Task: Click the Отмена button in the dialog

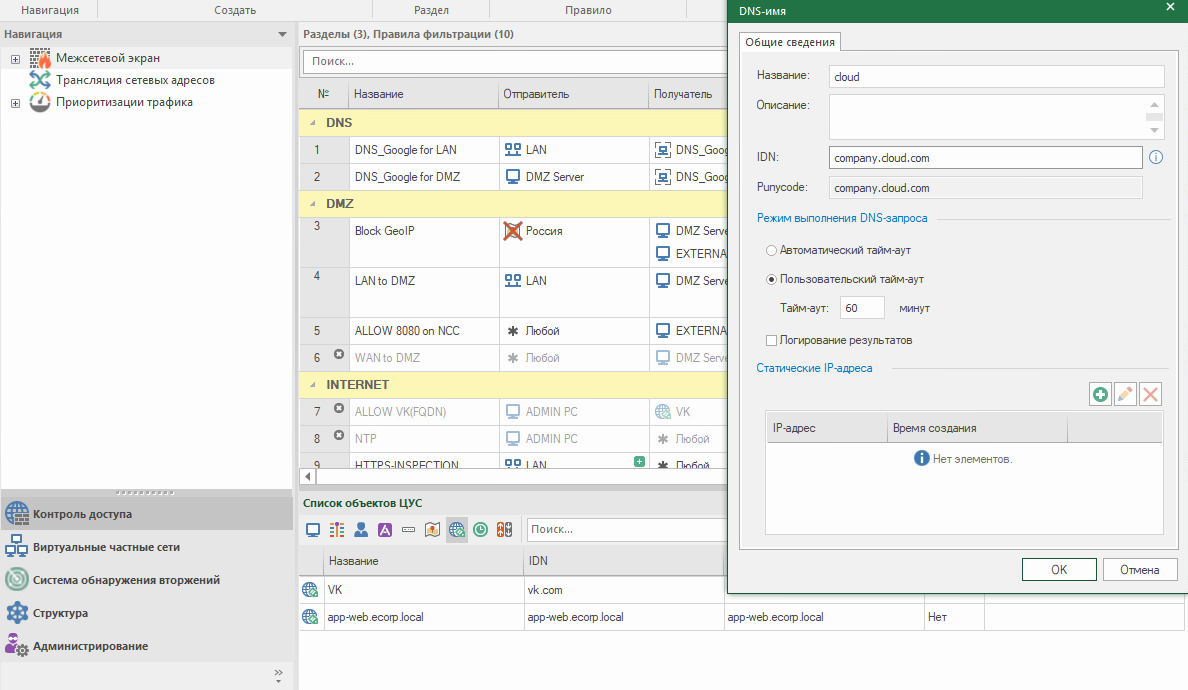Action: click(1140, 570)
